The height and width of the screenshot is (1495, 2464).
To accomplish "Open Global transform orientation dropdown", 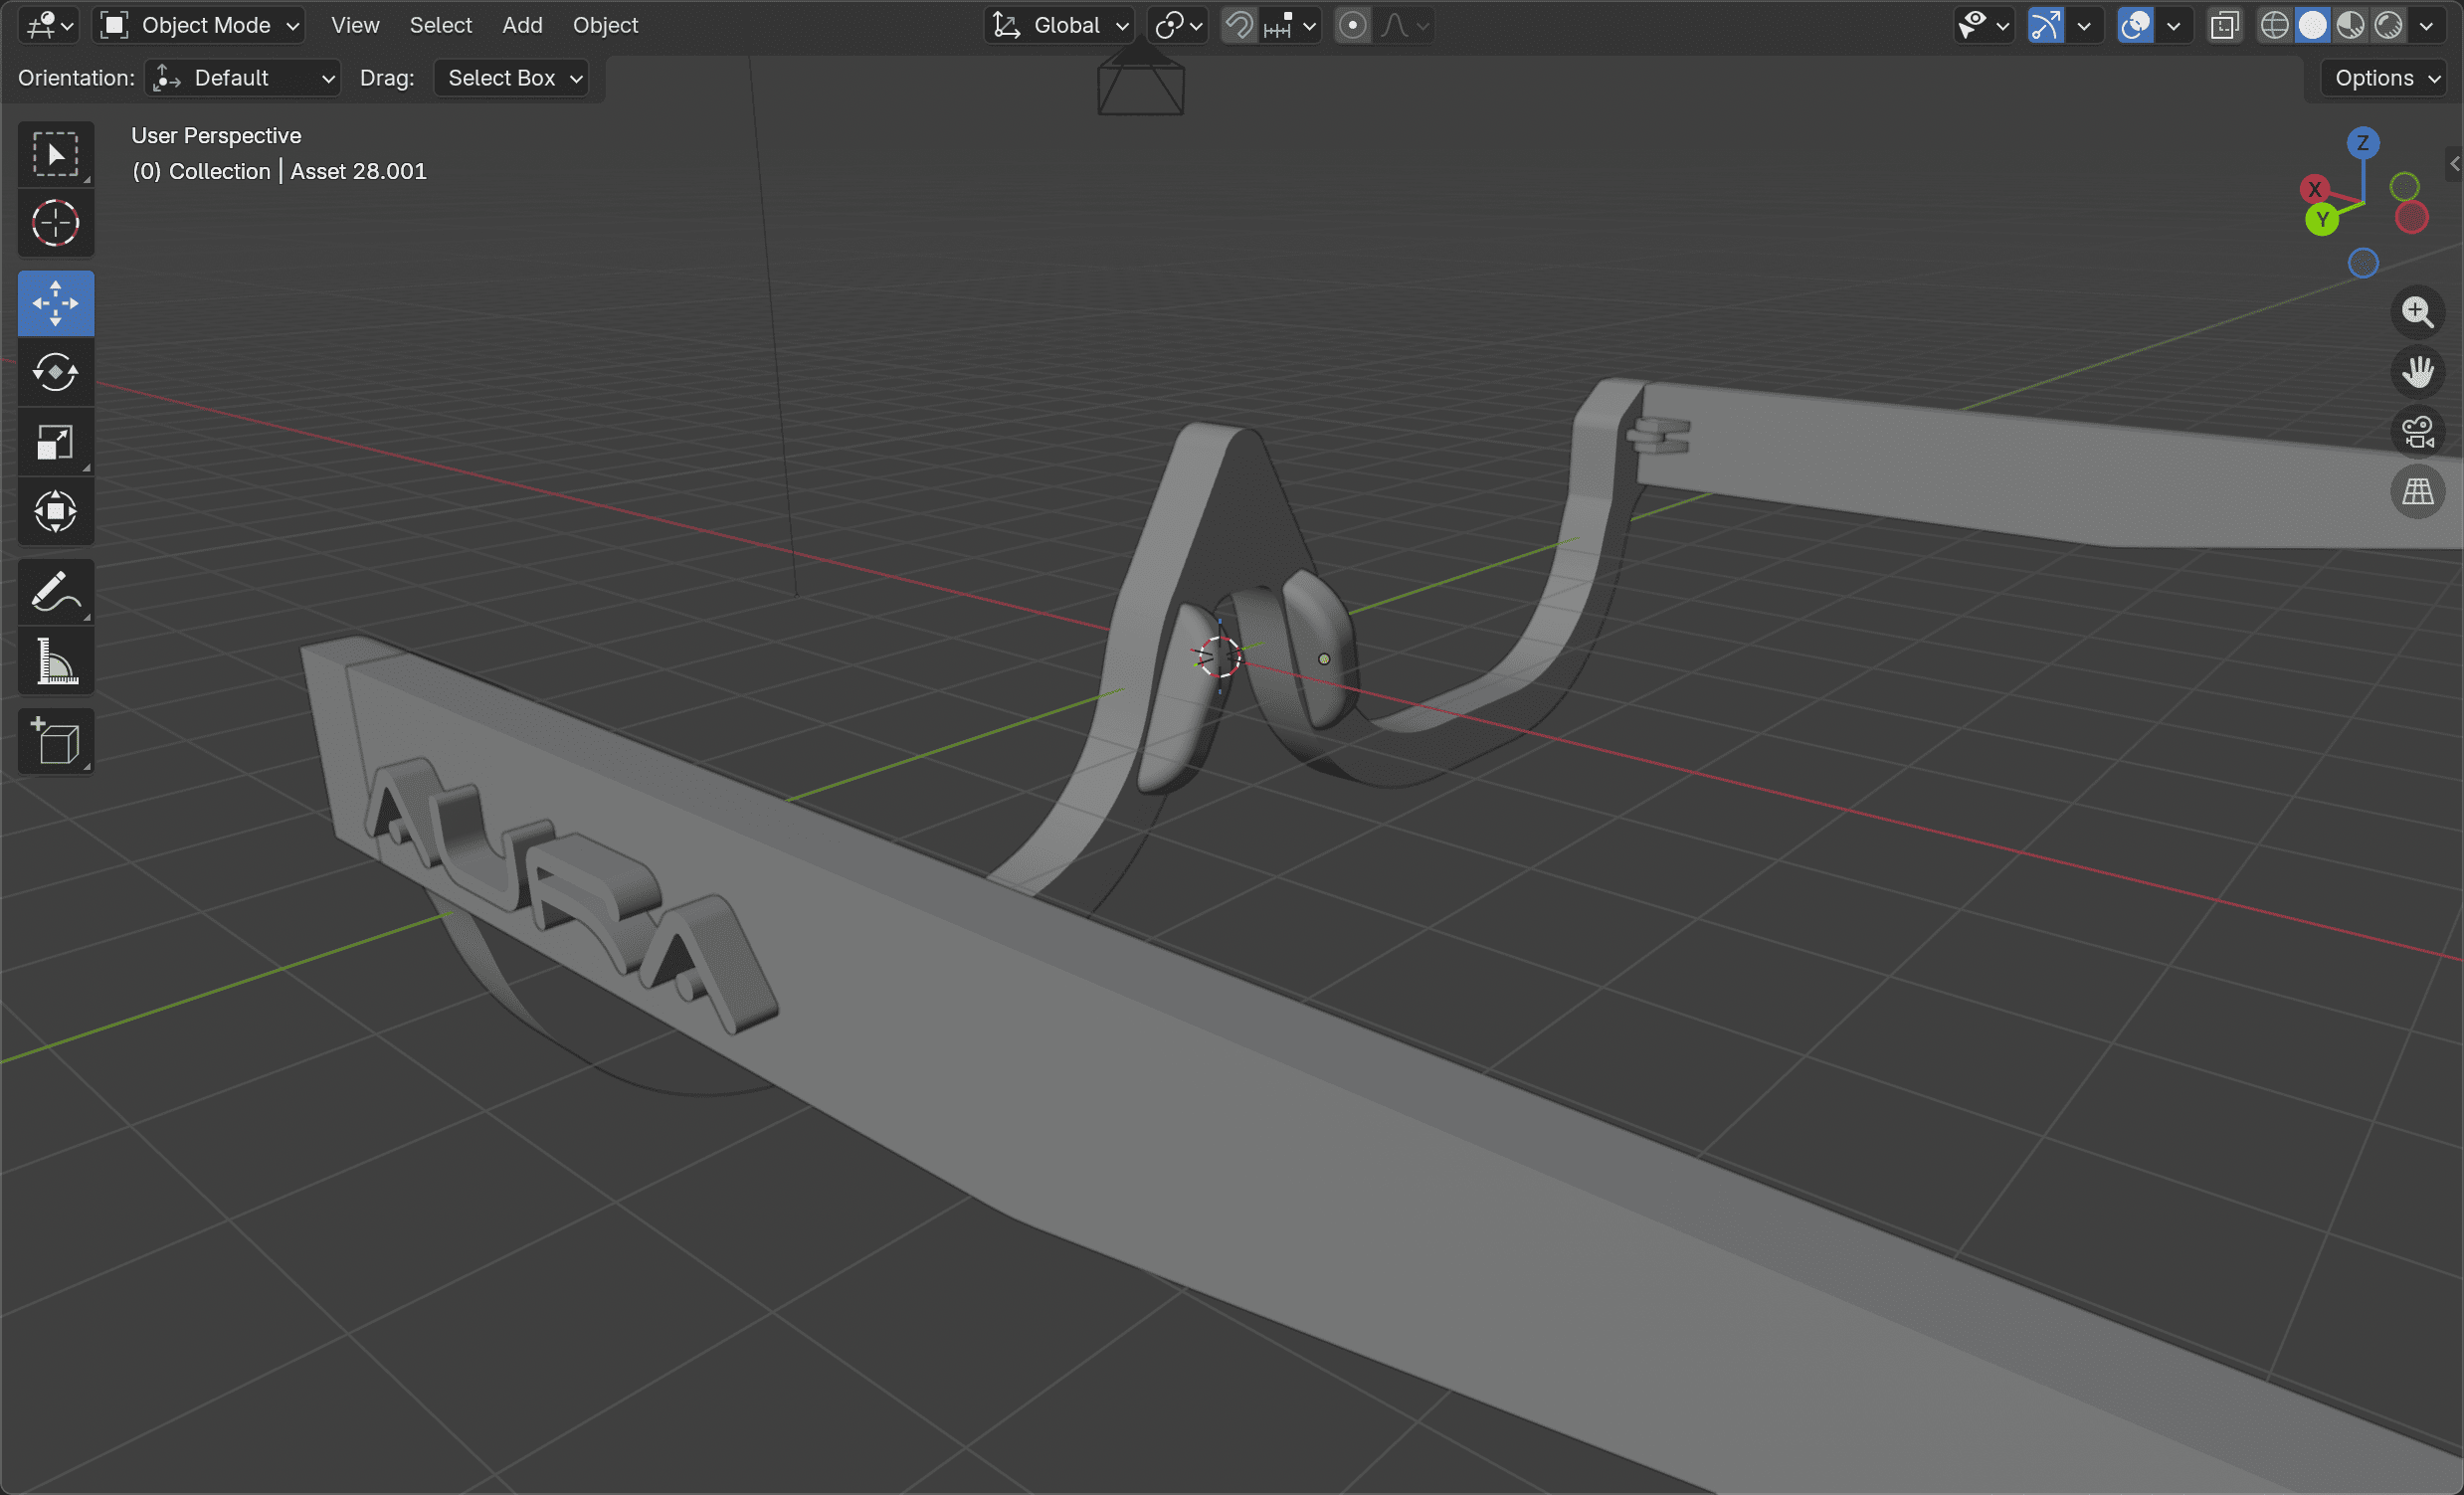I will [1062, 25].
